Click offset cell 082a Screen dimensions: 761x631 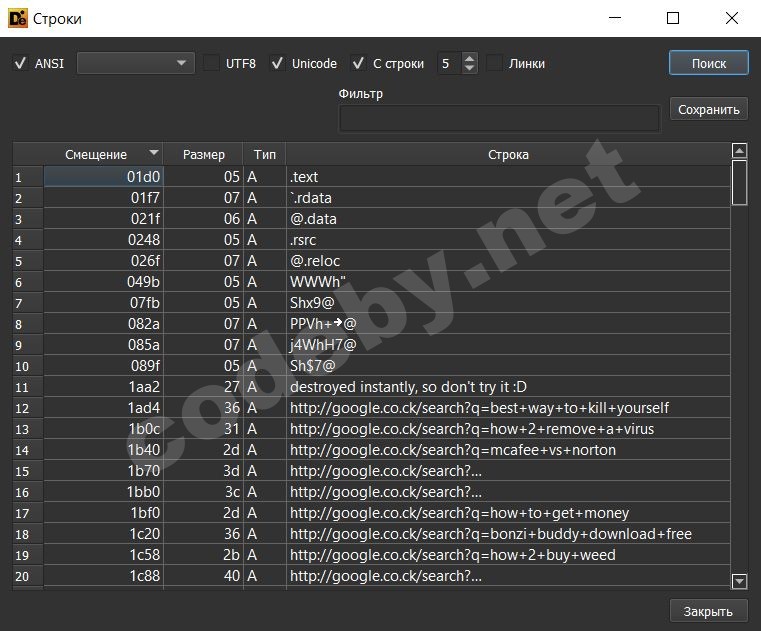click(x=103, y=324)
